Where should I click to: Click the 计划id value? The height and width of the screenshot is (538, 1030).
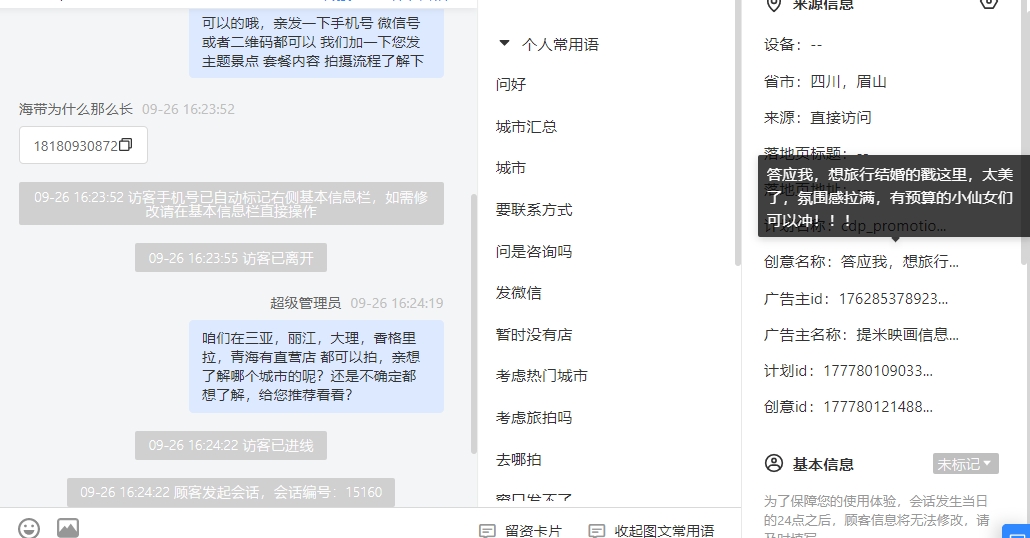point(878,371)
